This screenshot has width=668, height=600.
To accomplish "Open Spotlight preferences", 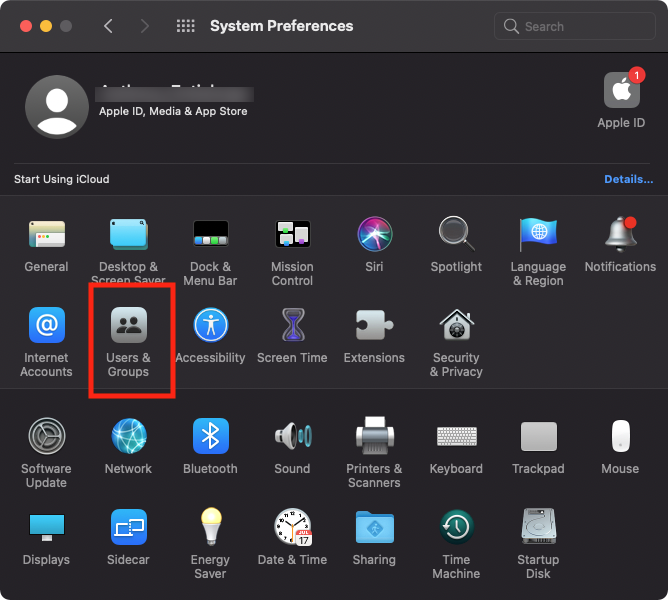I will tap(456, 234).
